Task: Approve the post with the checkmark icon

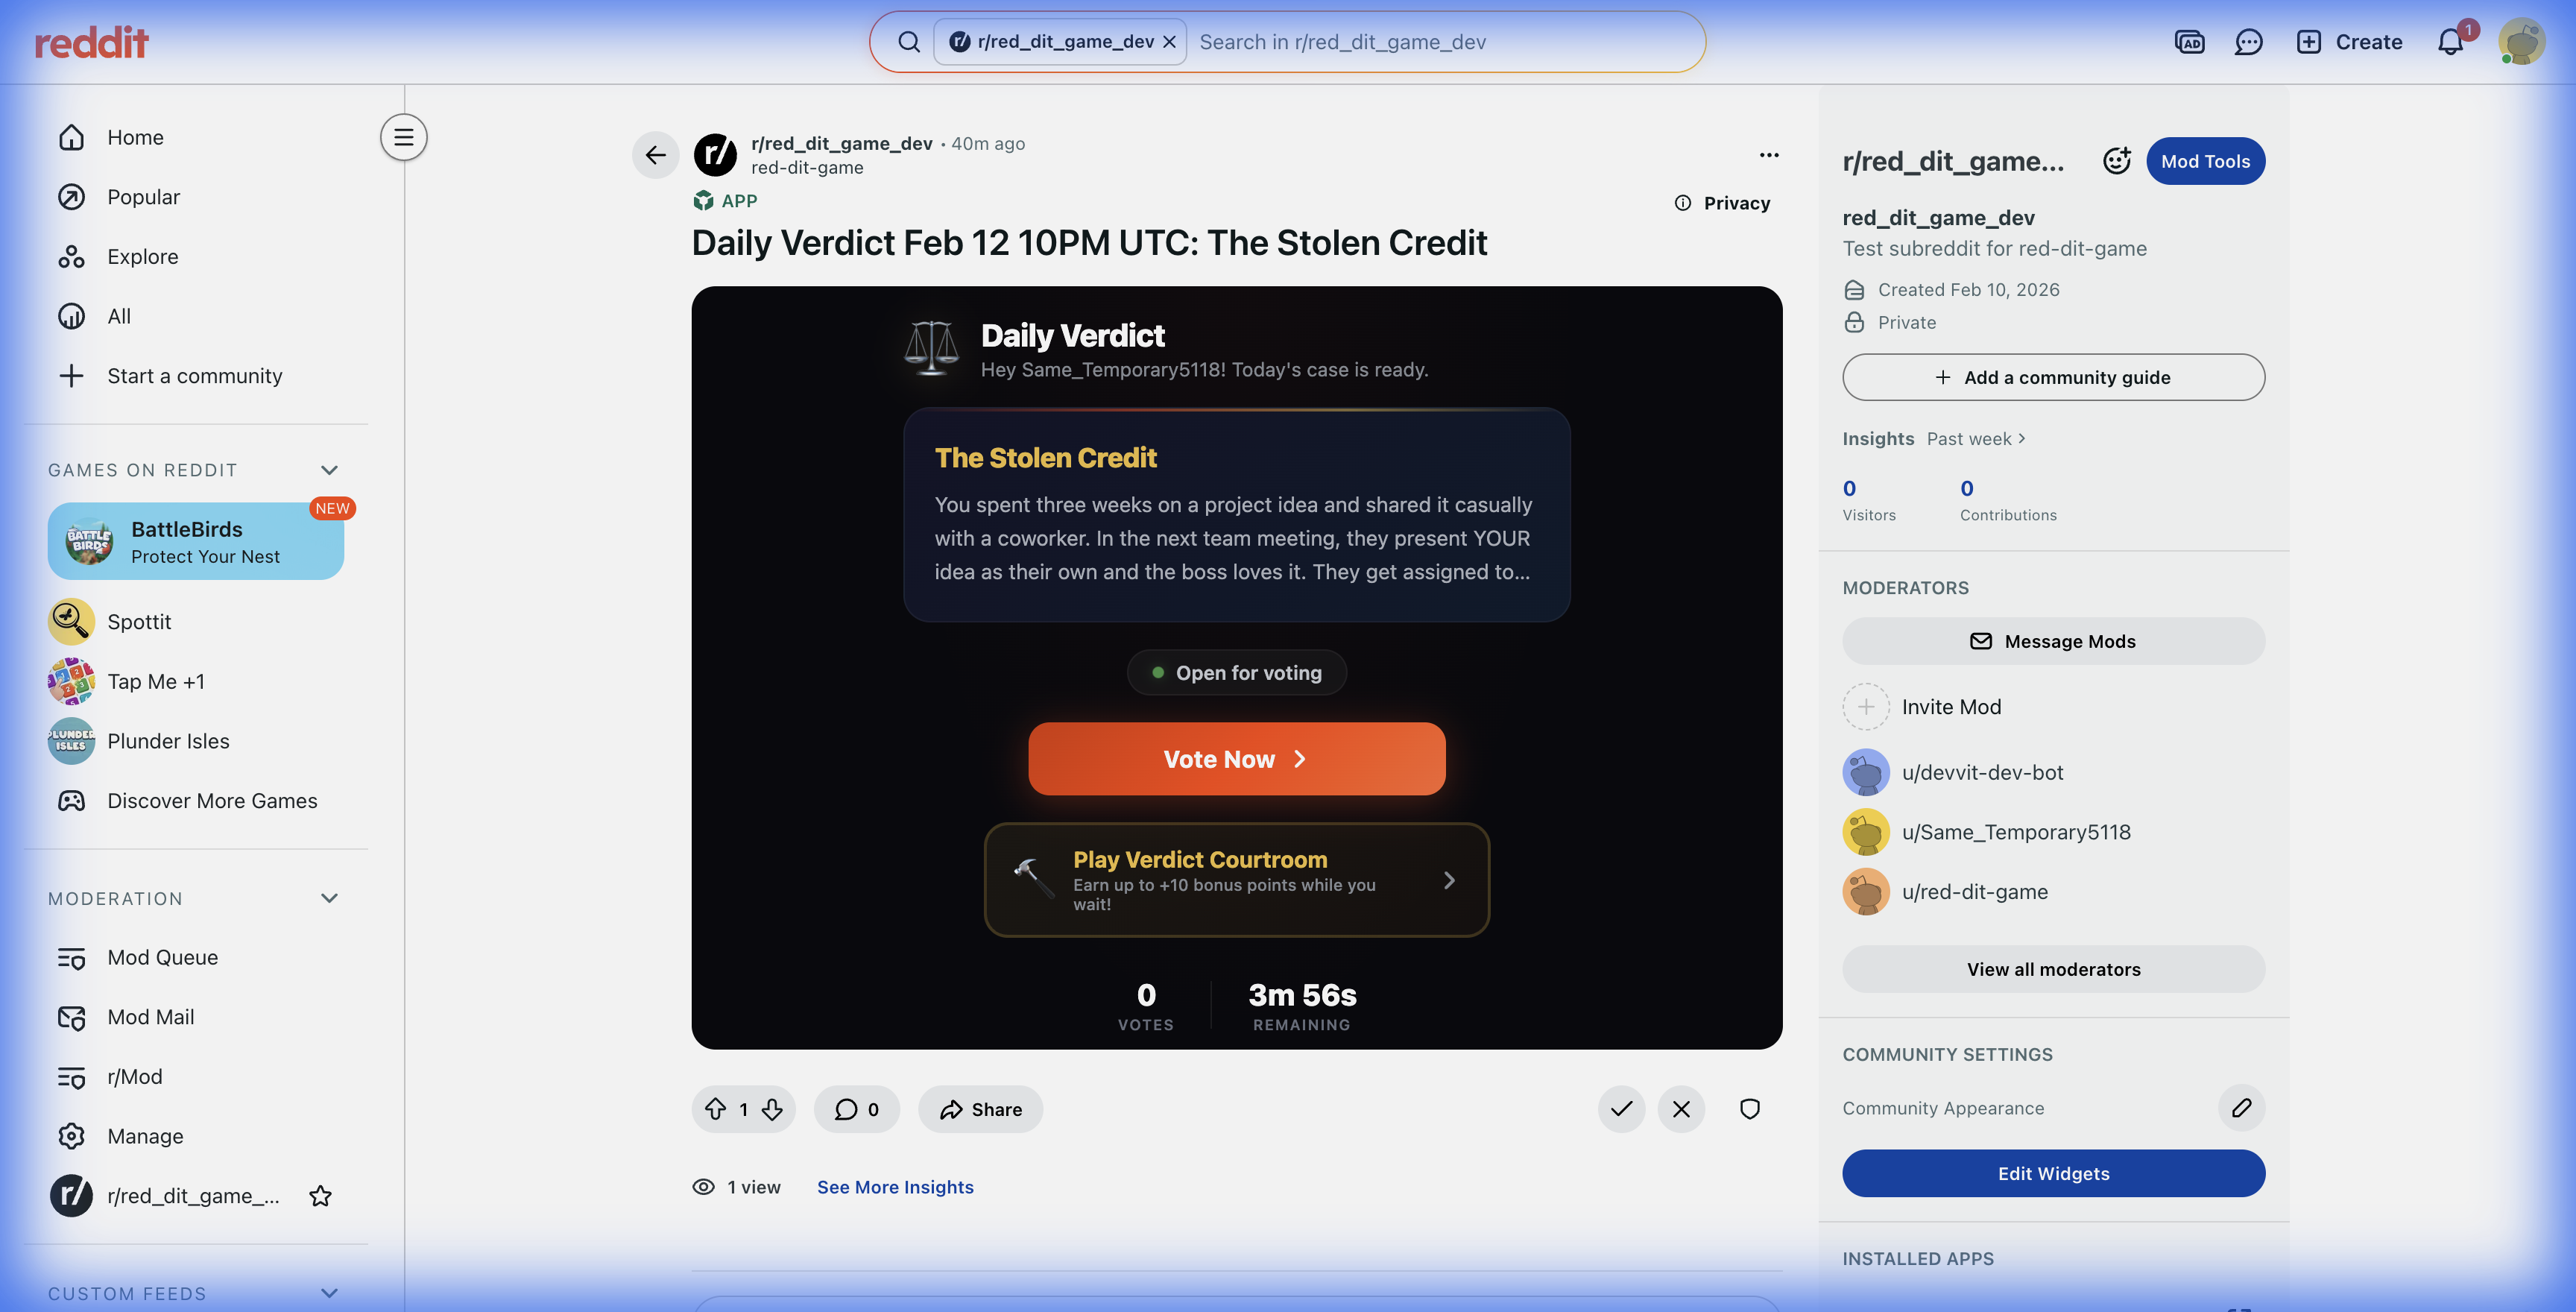Action: point(1621,1109)
